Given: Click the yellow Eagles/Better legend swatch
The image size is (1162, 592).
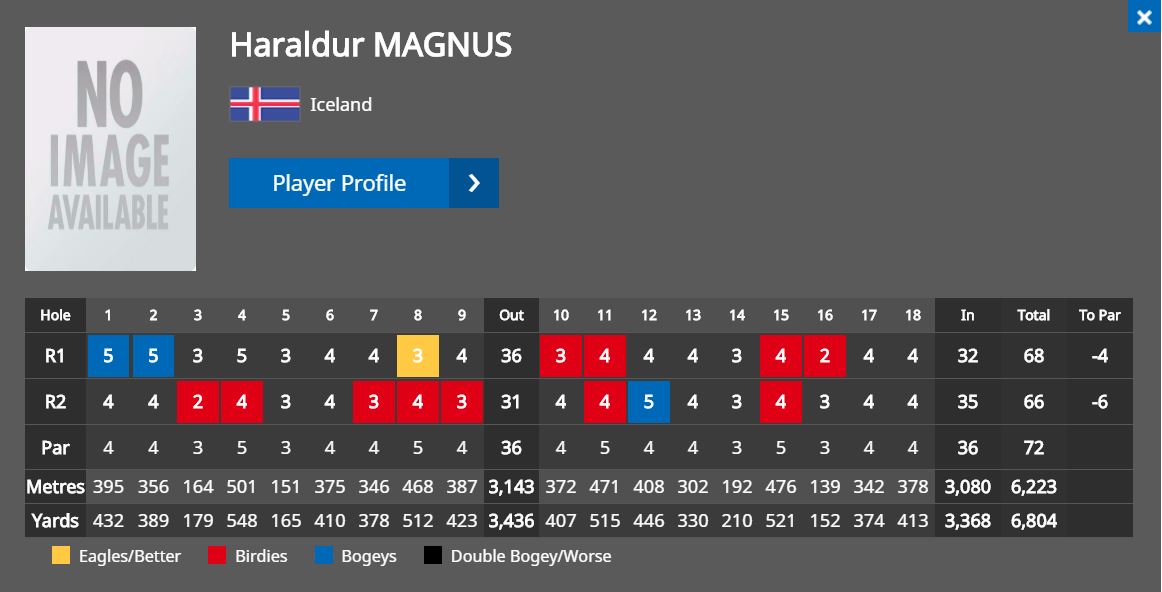Looking at the screenshot, I should 61,556.
